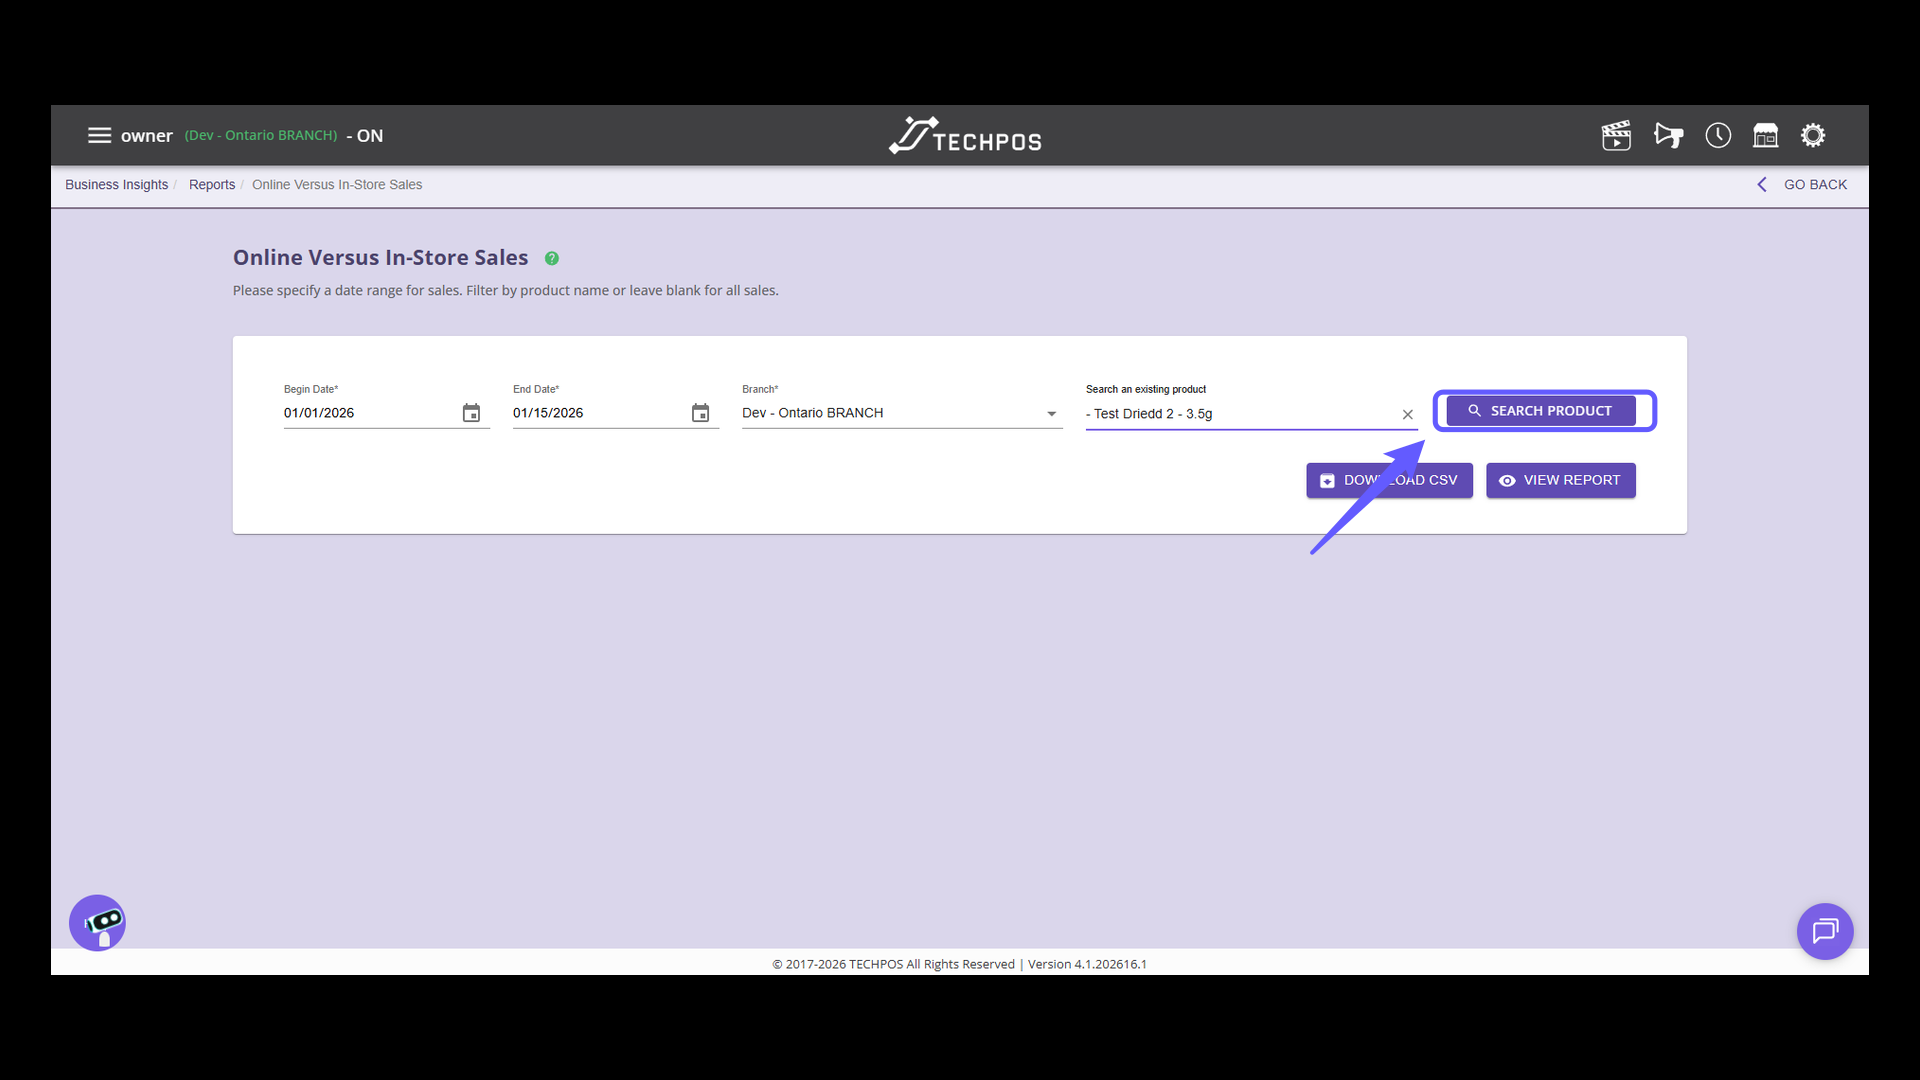The height and width of the screenshot is (1080, 1920).
Task: Open the chat bubble support widget
Action: coord(1824,931)
